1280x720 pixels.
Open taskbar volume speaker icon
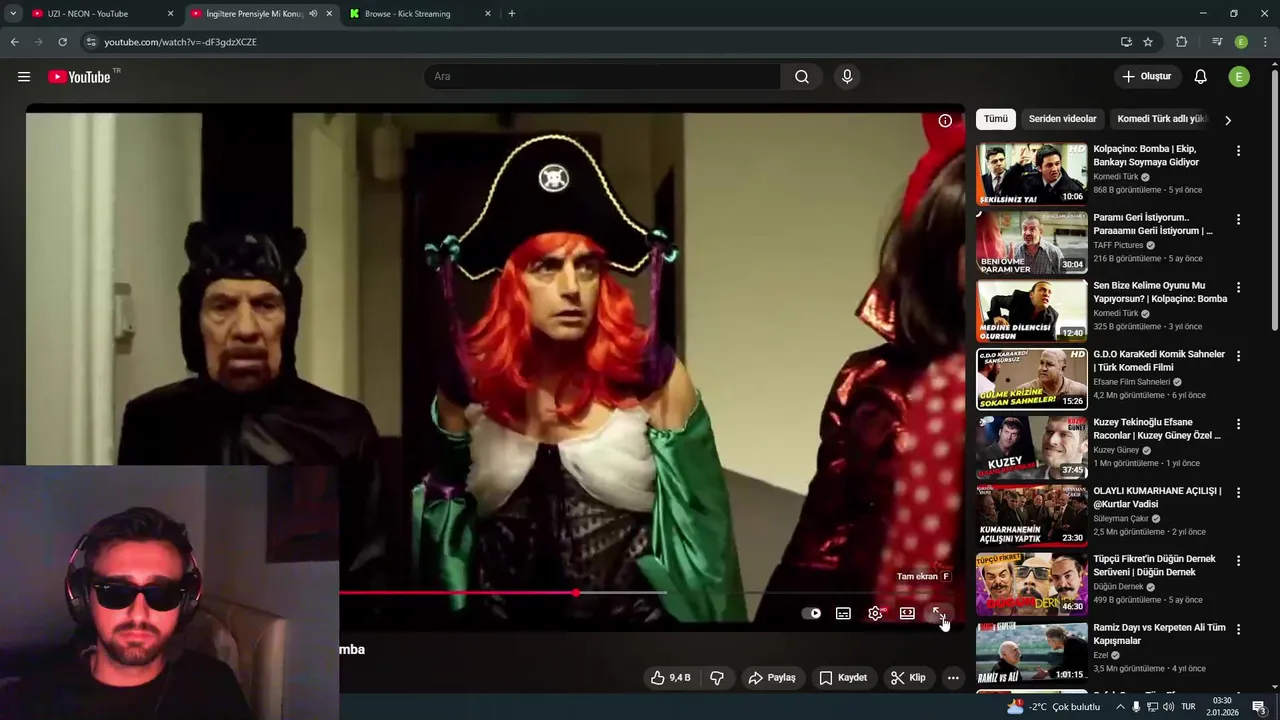(1169, 707)
